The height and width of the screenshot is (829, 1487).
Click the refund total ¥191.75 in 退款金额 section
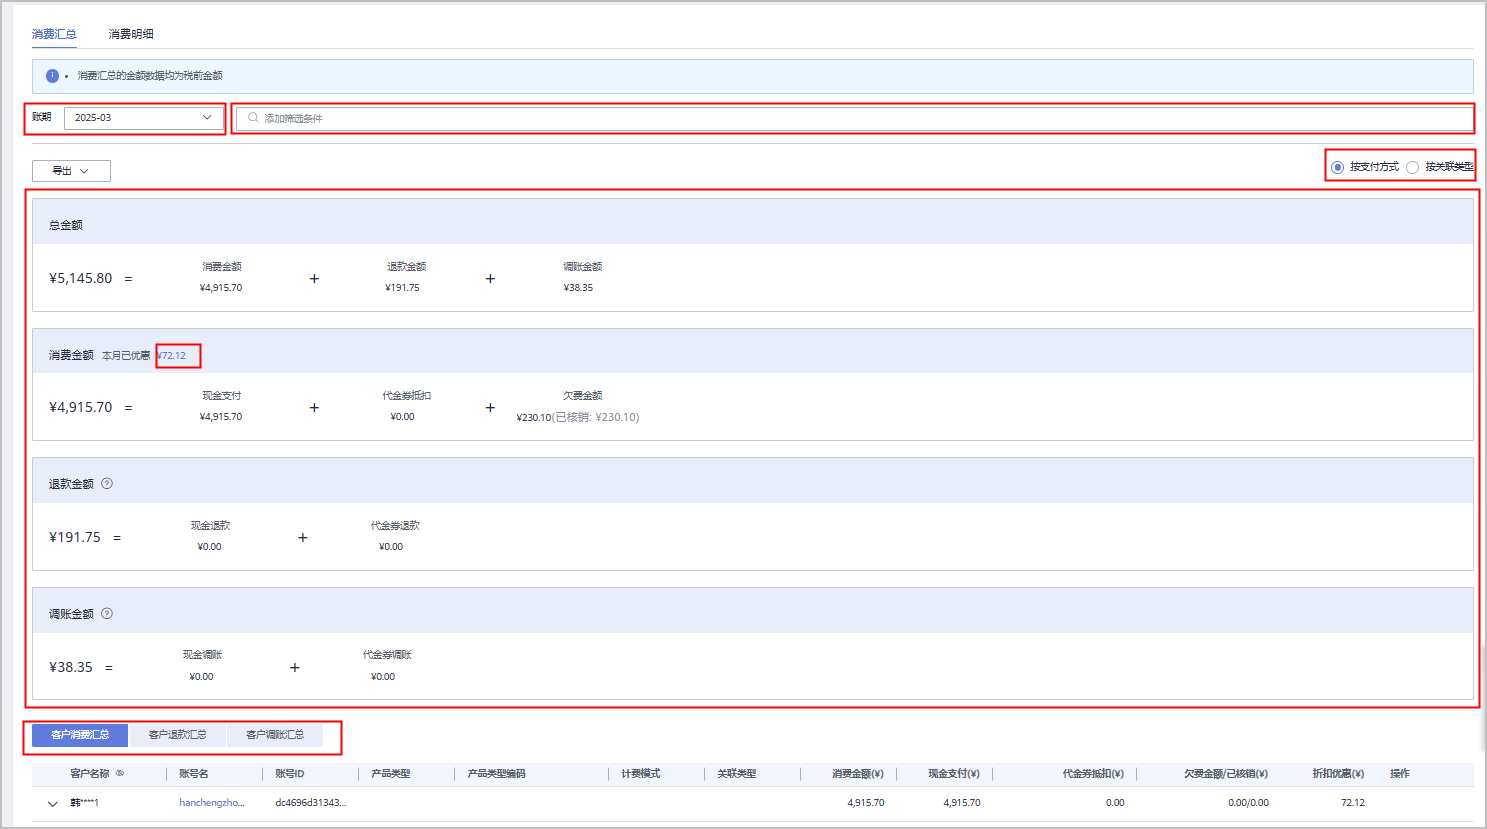pos(75,538)
